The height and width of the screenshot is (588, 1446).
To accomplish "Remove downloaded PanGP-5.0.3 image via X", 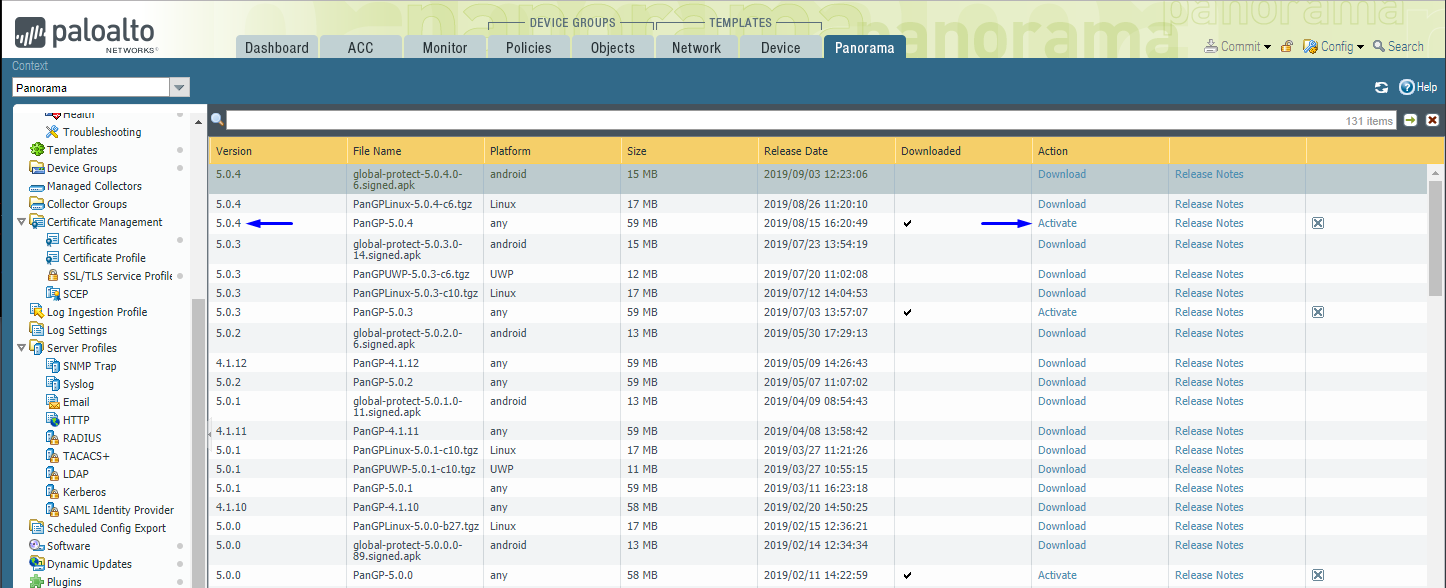I will [1317, 311].
